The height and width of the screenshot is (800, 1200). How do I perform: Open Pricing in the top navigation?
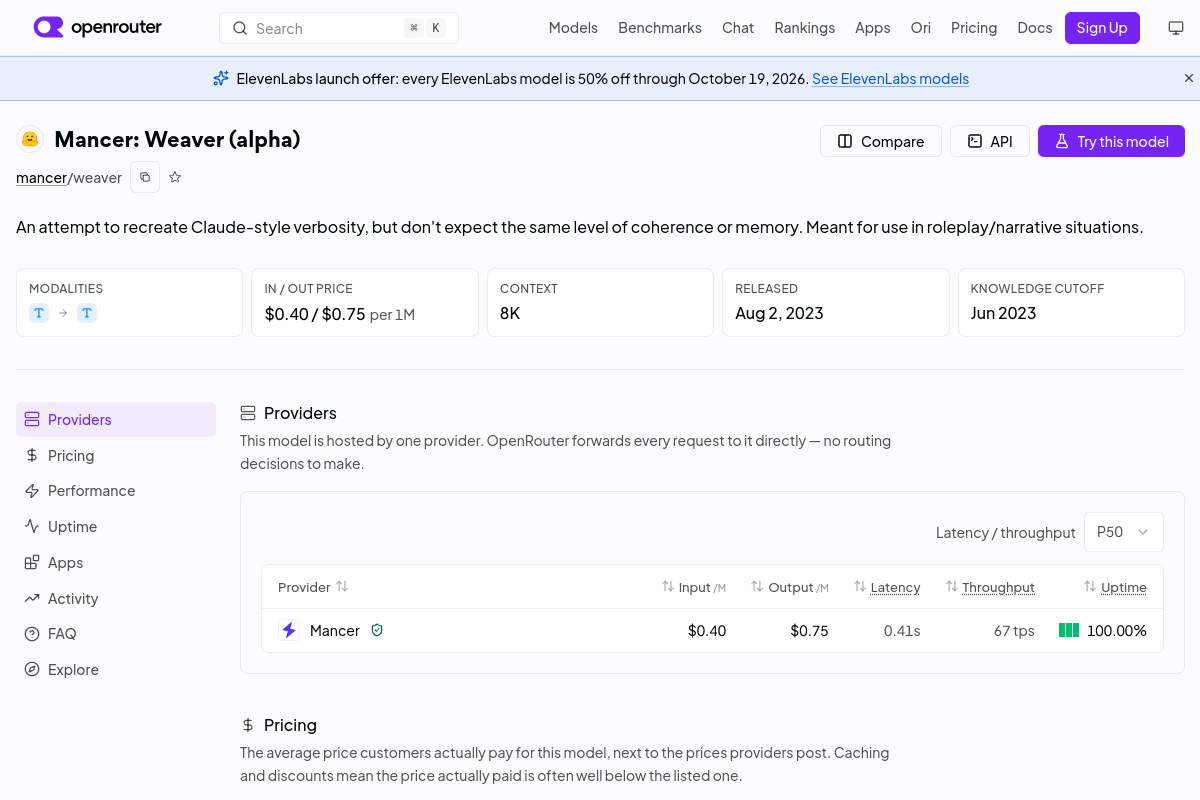point(974,28)
